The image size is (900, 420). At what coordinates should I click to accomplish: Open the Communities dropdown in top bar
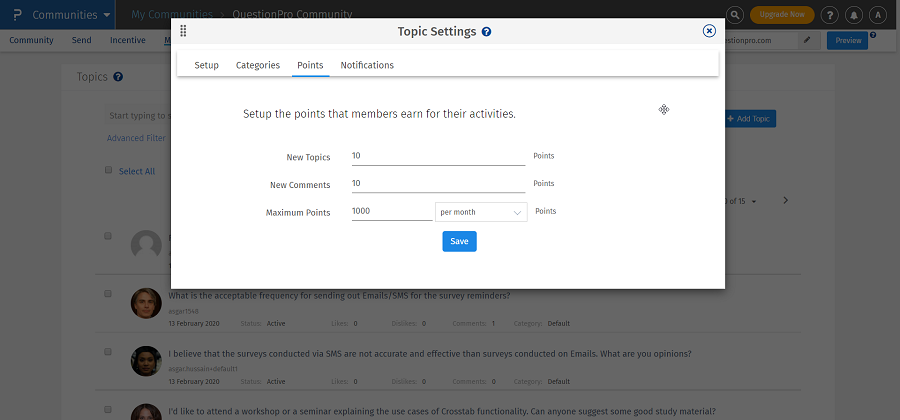pos(71,15)
